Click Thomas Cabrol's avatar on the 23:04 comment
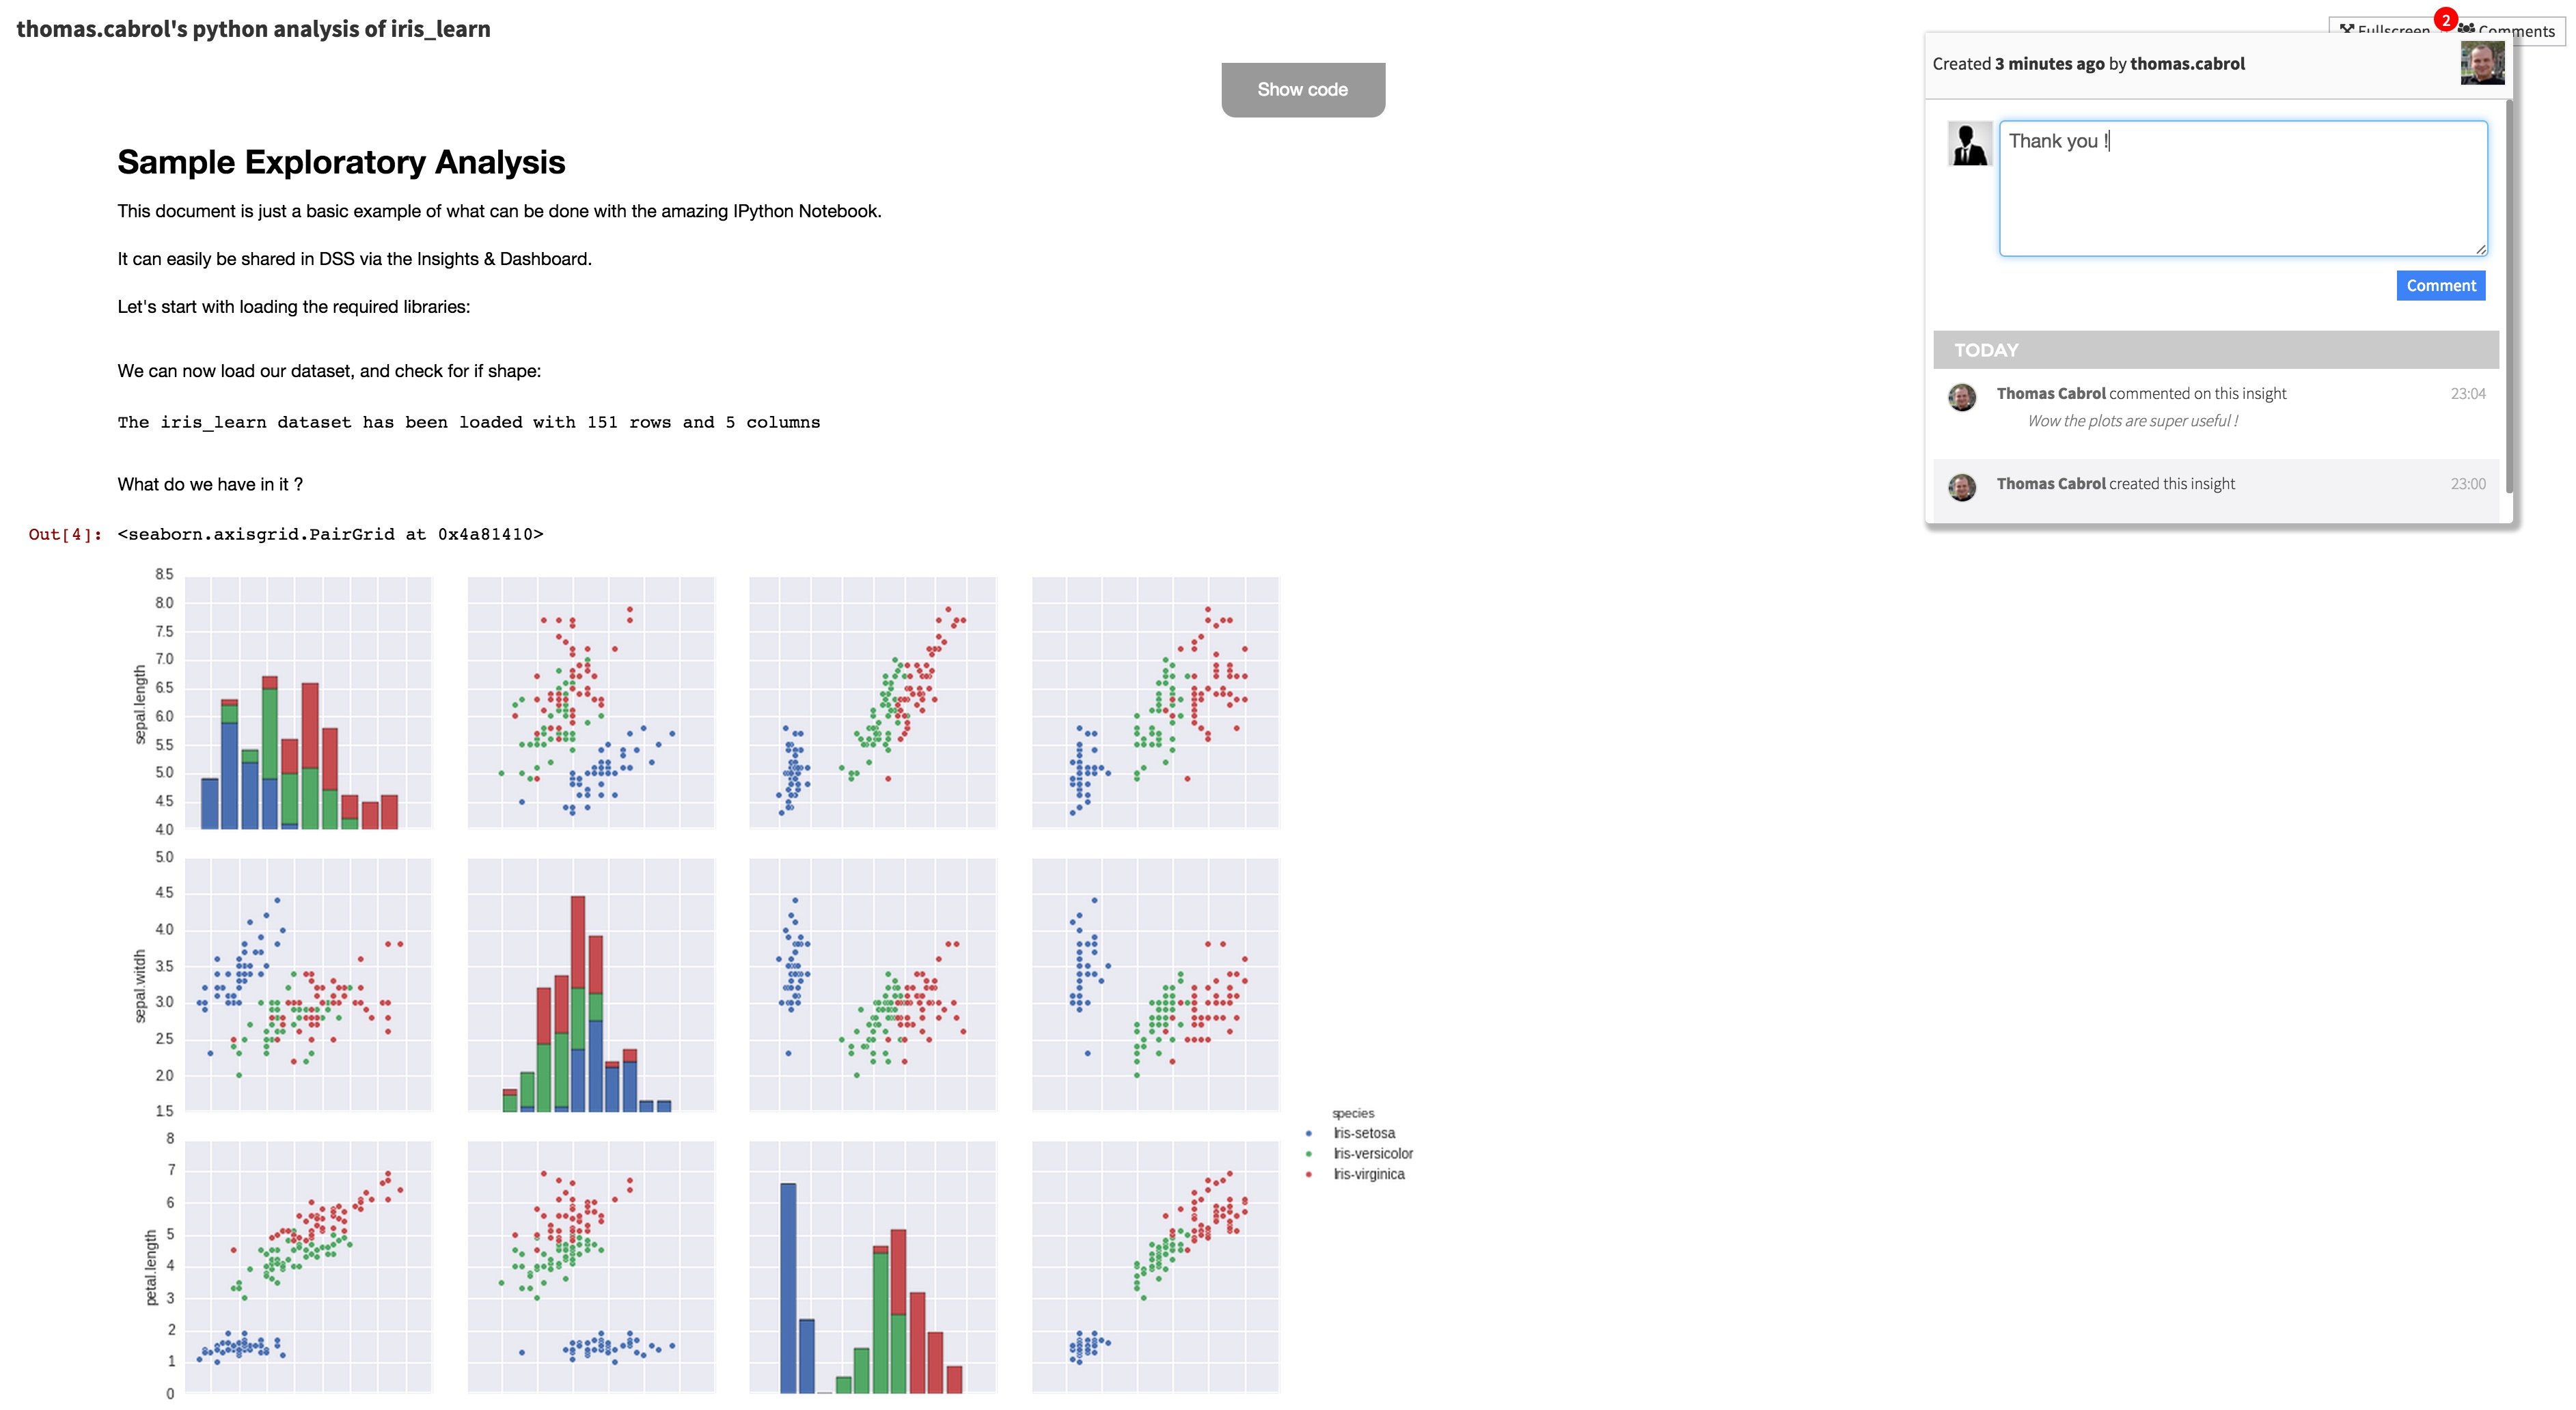Image resolution: width=2576 pixels, height=1410 pixels. point(1962,397)
